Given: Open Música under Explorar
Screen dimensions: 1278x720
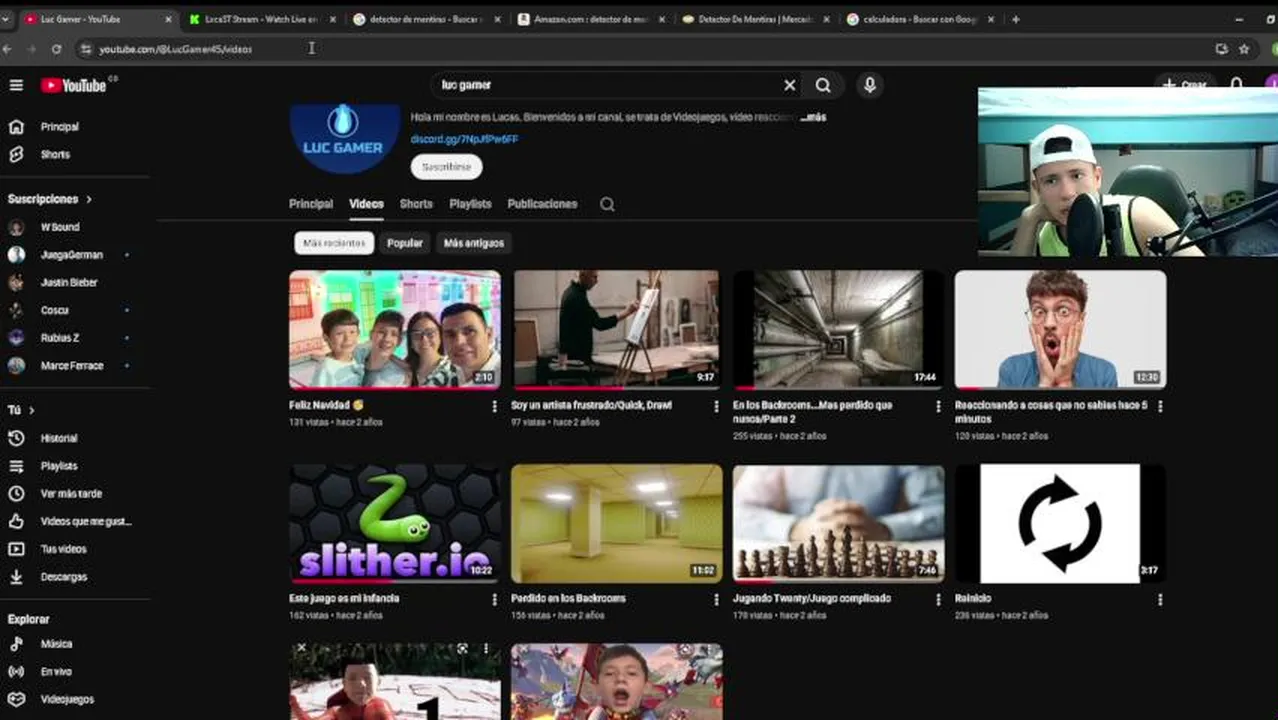Looking at the screenshot, I should click(56, 644).
